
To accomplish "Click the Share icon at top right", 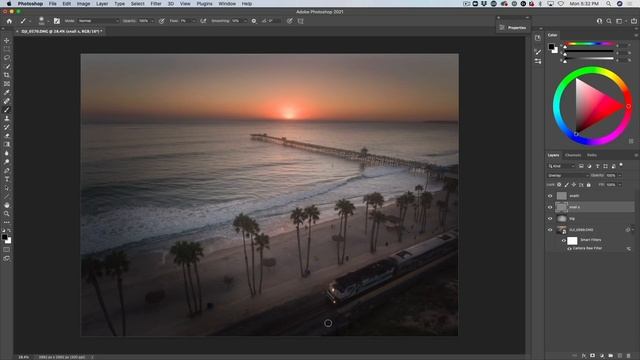I will coord(634,21).
